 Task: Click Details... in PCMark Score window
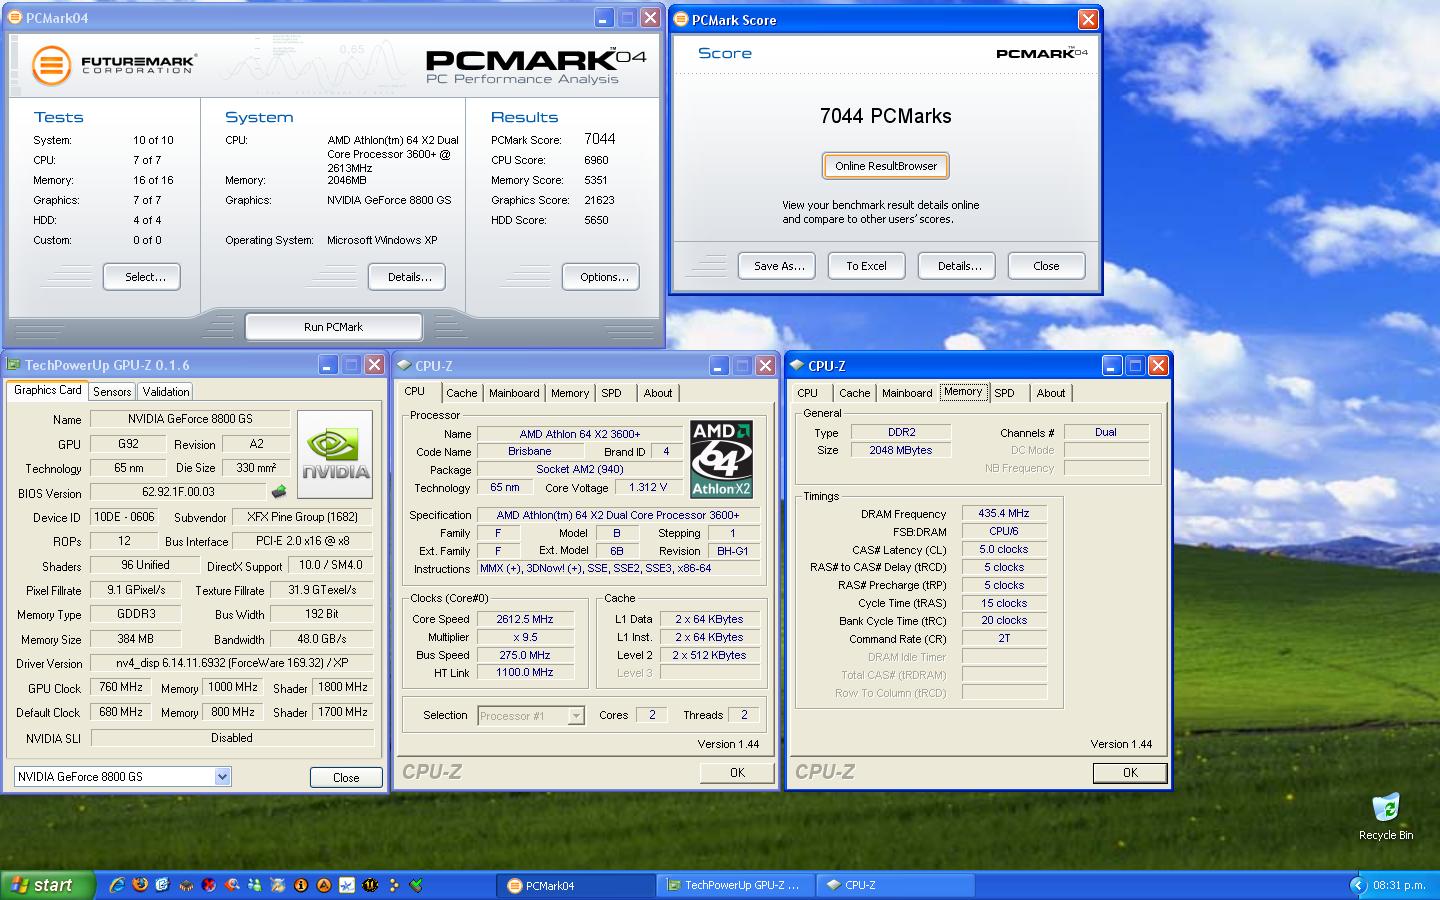click(959, 266)
